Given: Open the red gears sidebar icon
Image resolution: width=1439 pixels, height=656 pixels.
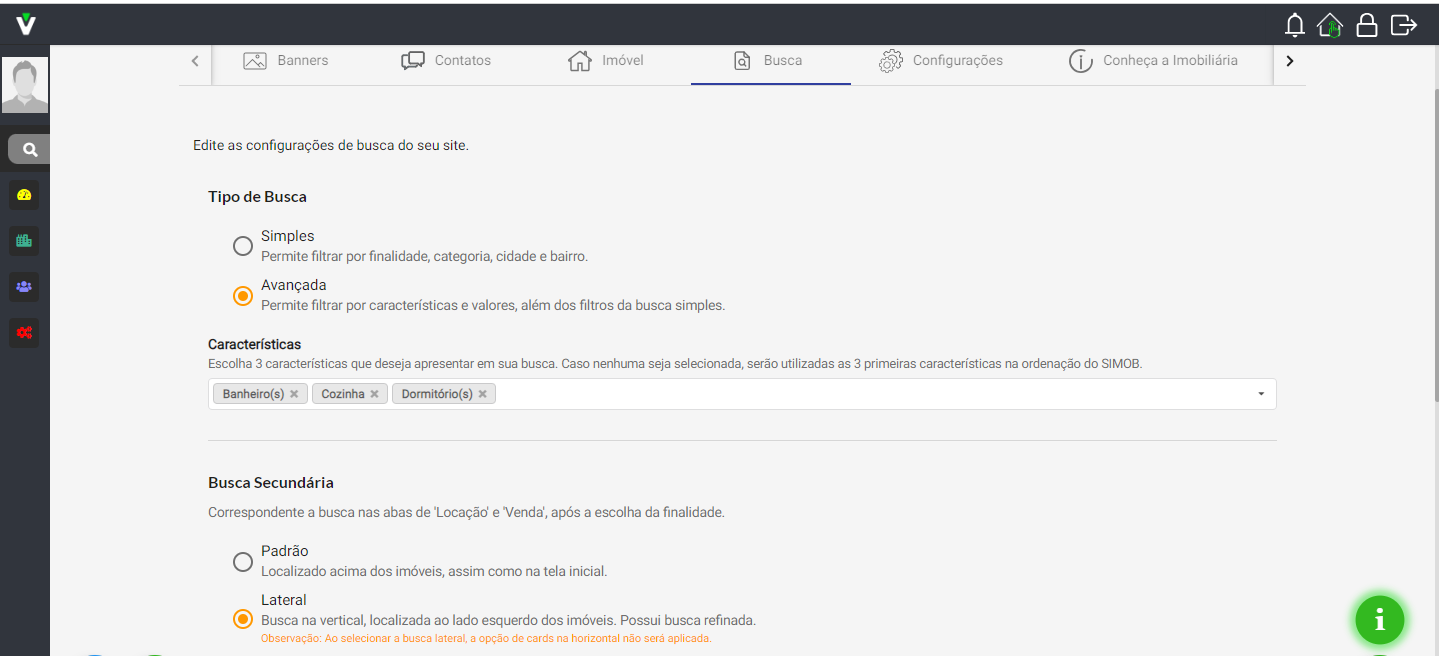Looking at the screenshot, I should [x=25, y=332].
